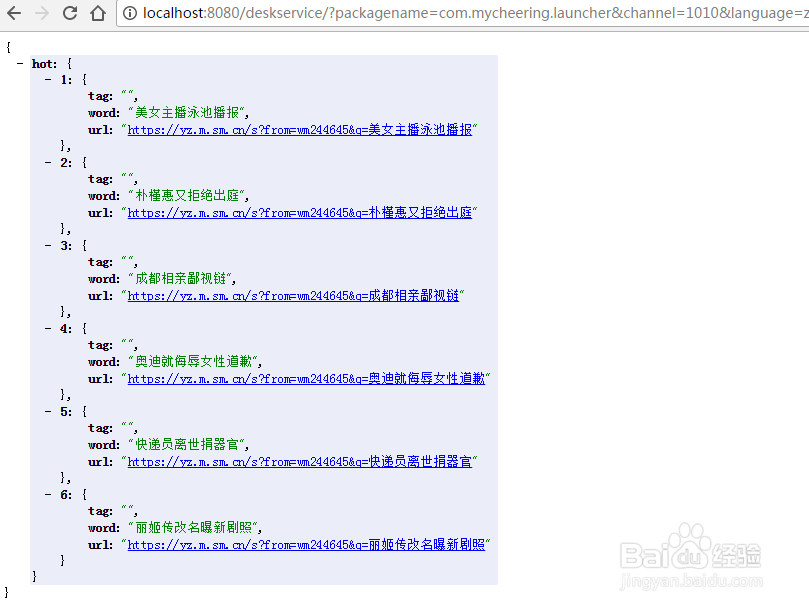Open the 成都相亲鄙视链 url link
The image size is (809, 609).
[293, 296]
